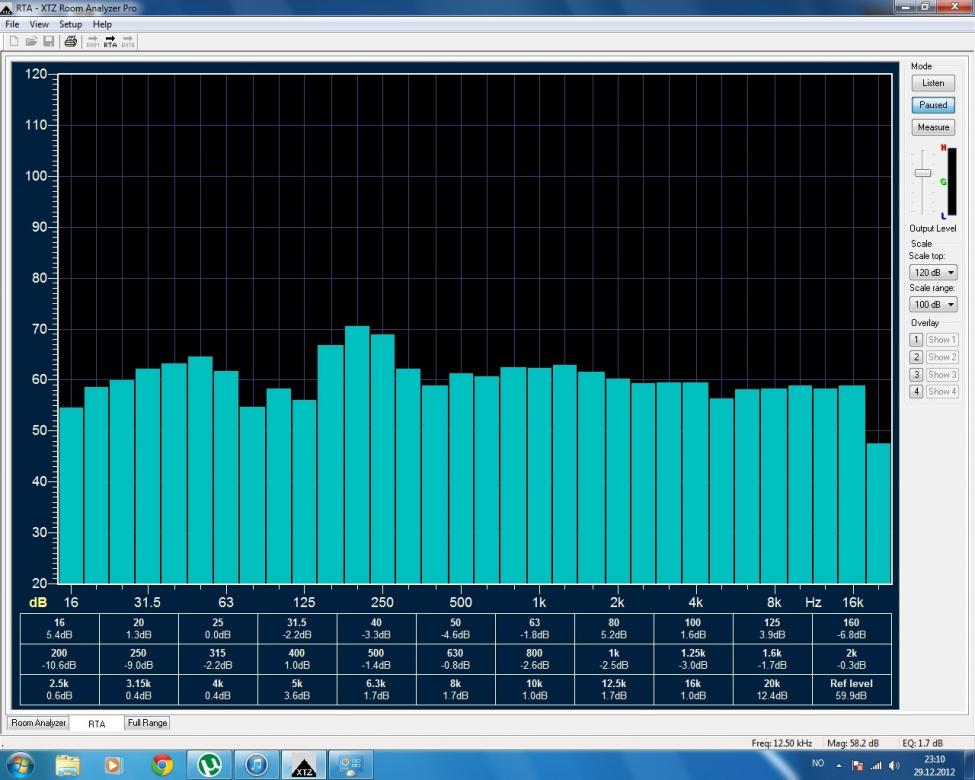Image resolution: width=975 pixels, height=780 pixels.
Task: Show hidden system tray icons arrow
Action: pyautogui.click(x=839, y=765)
